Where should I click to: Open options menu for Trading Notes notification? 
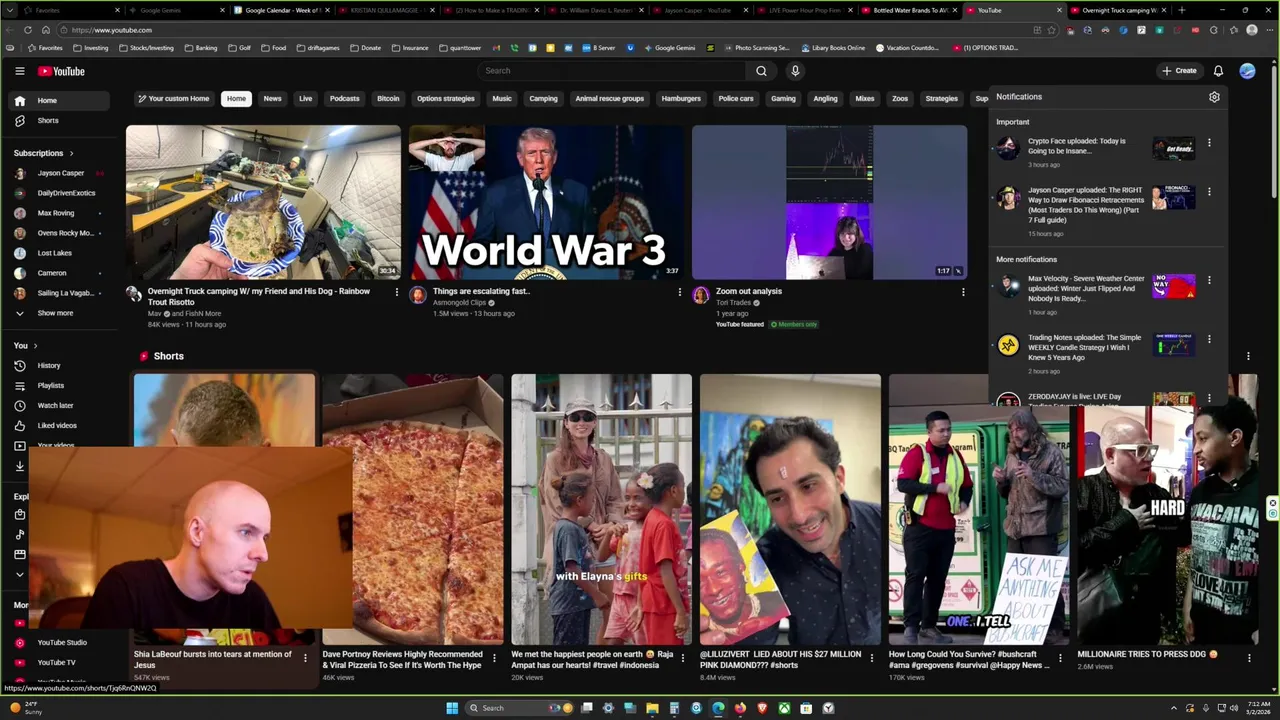(x=1209, y=339)
